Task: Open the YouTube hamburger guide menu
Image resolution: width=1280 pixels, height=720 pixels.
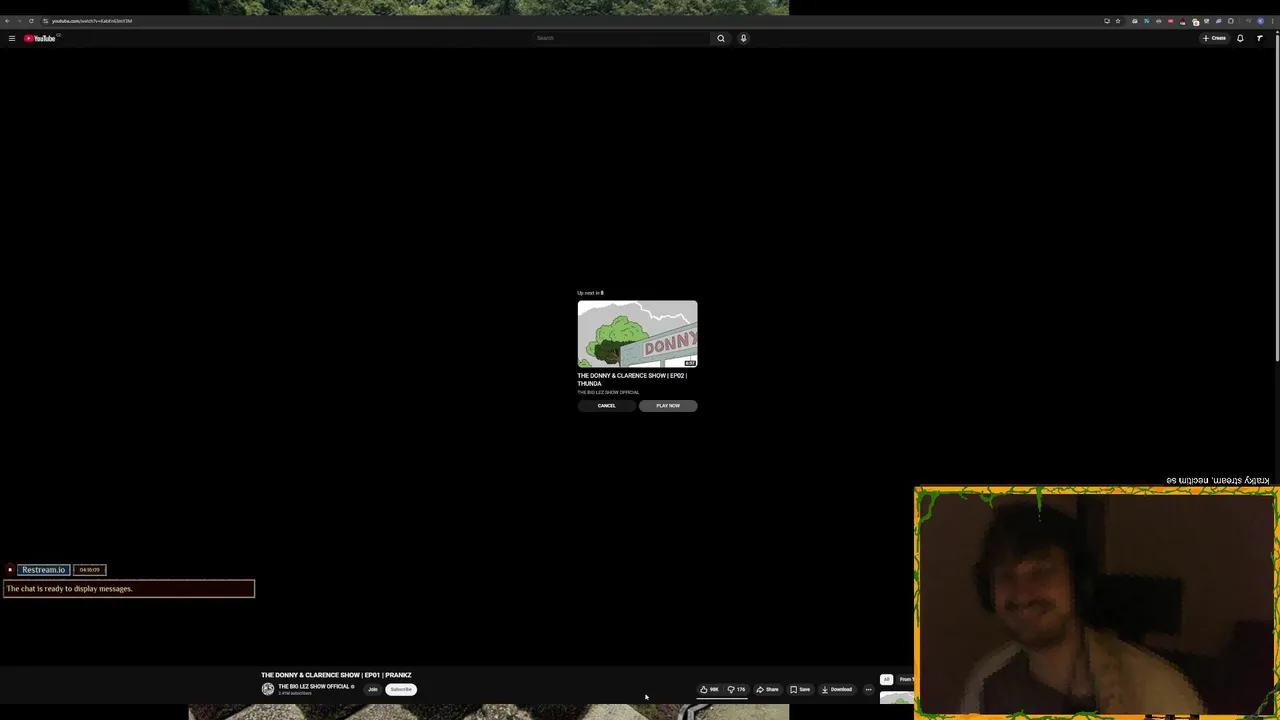Action: [12, 38]
